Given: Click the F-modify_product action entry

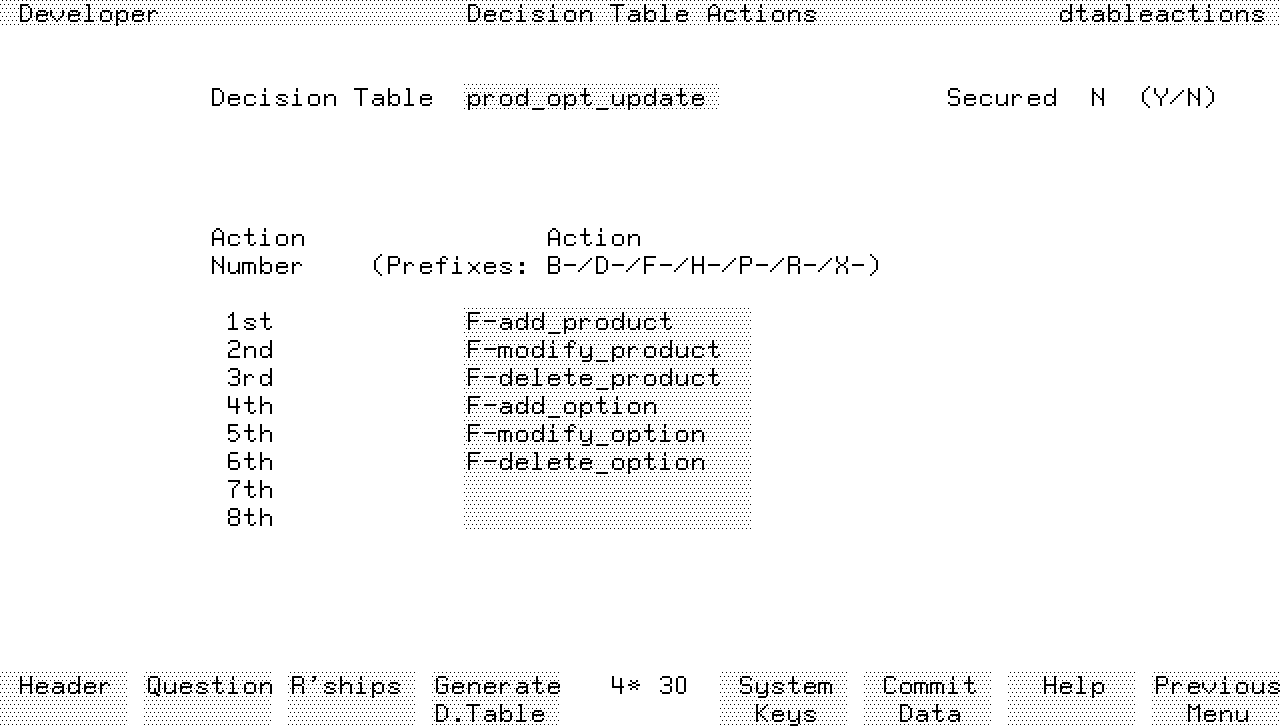Looking at the screenshot, I should pos(606,350).
